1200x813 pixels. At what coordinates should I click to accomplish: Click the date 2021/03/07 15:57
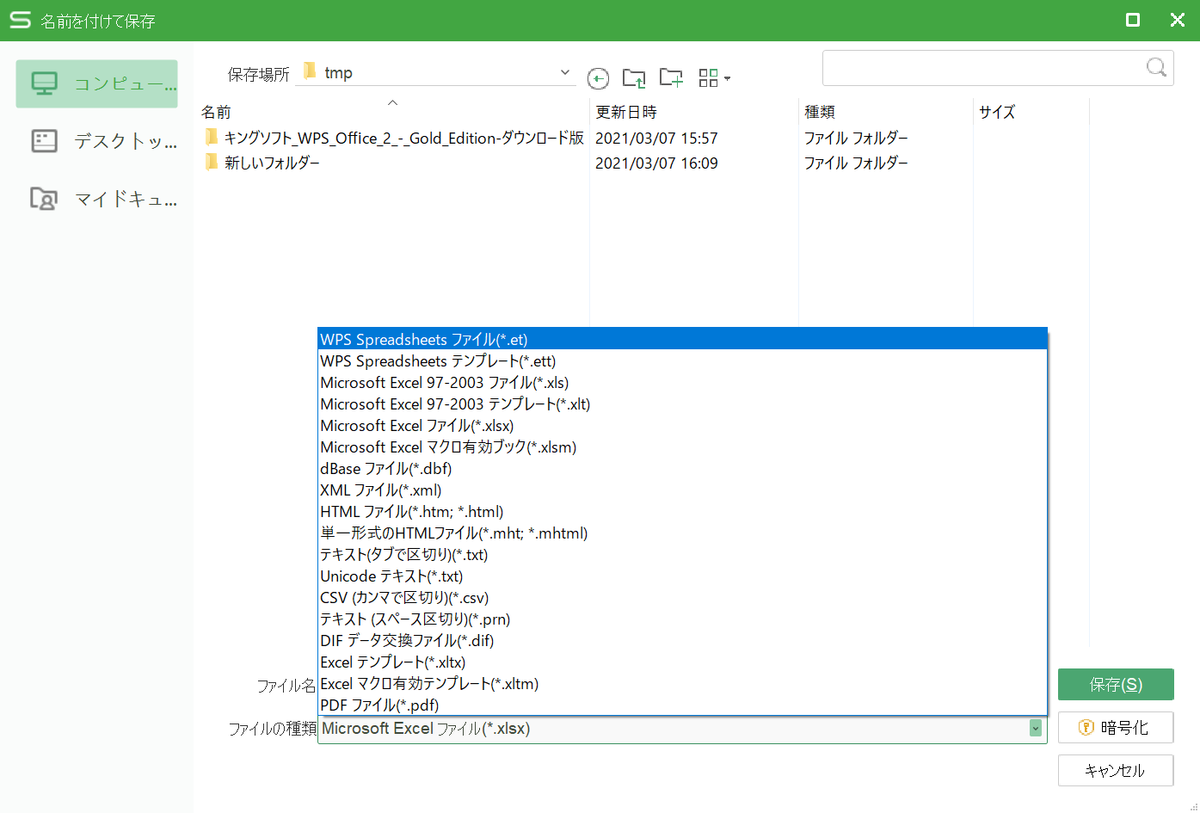[657, 138]
